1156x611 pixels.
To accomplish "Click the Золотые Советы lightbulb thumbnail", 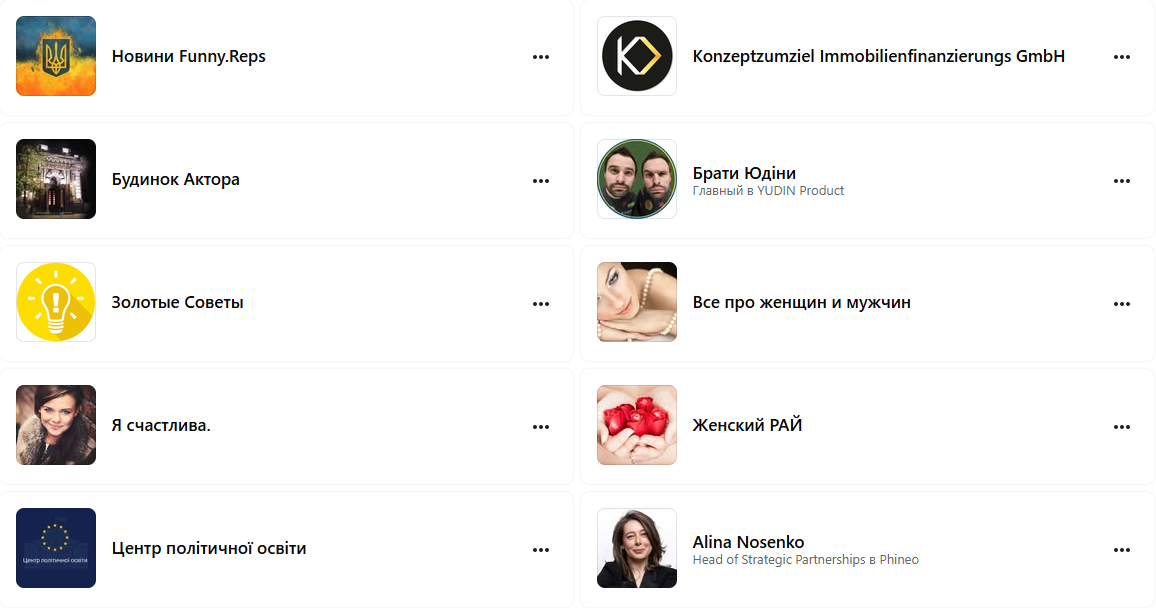I will 56,302.
